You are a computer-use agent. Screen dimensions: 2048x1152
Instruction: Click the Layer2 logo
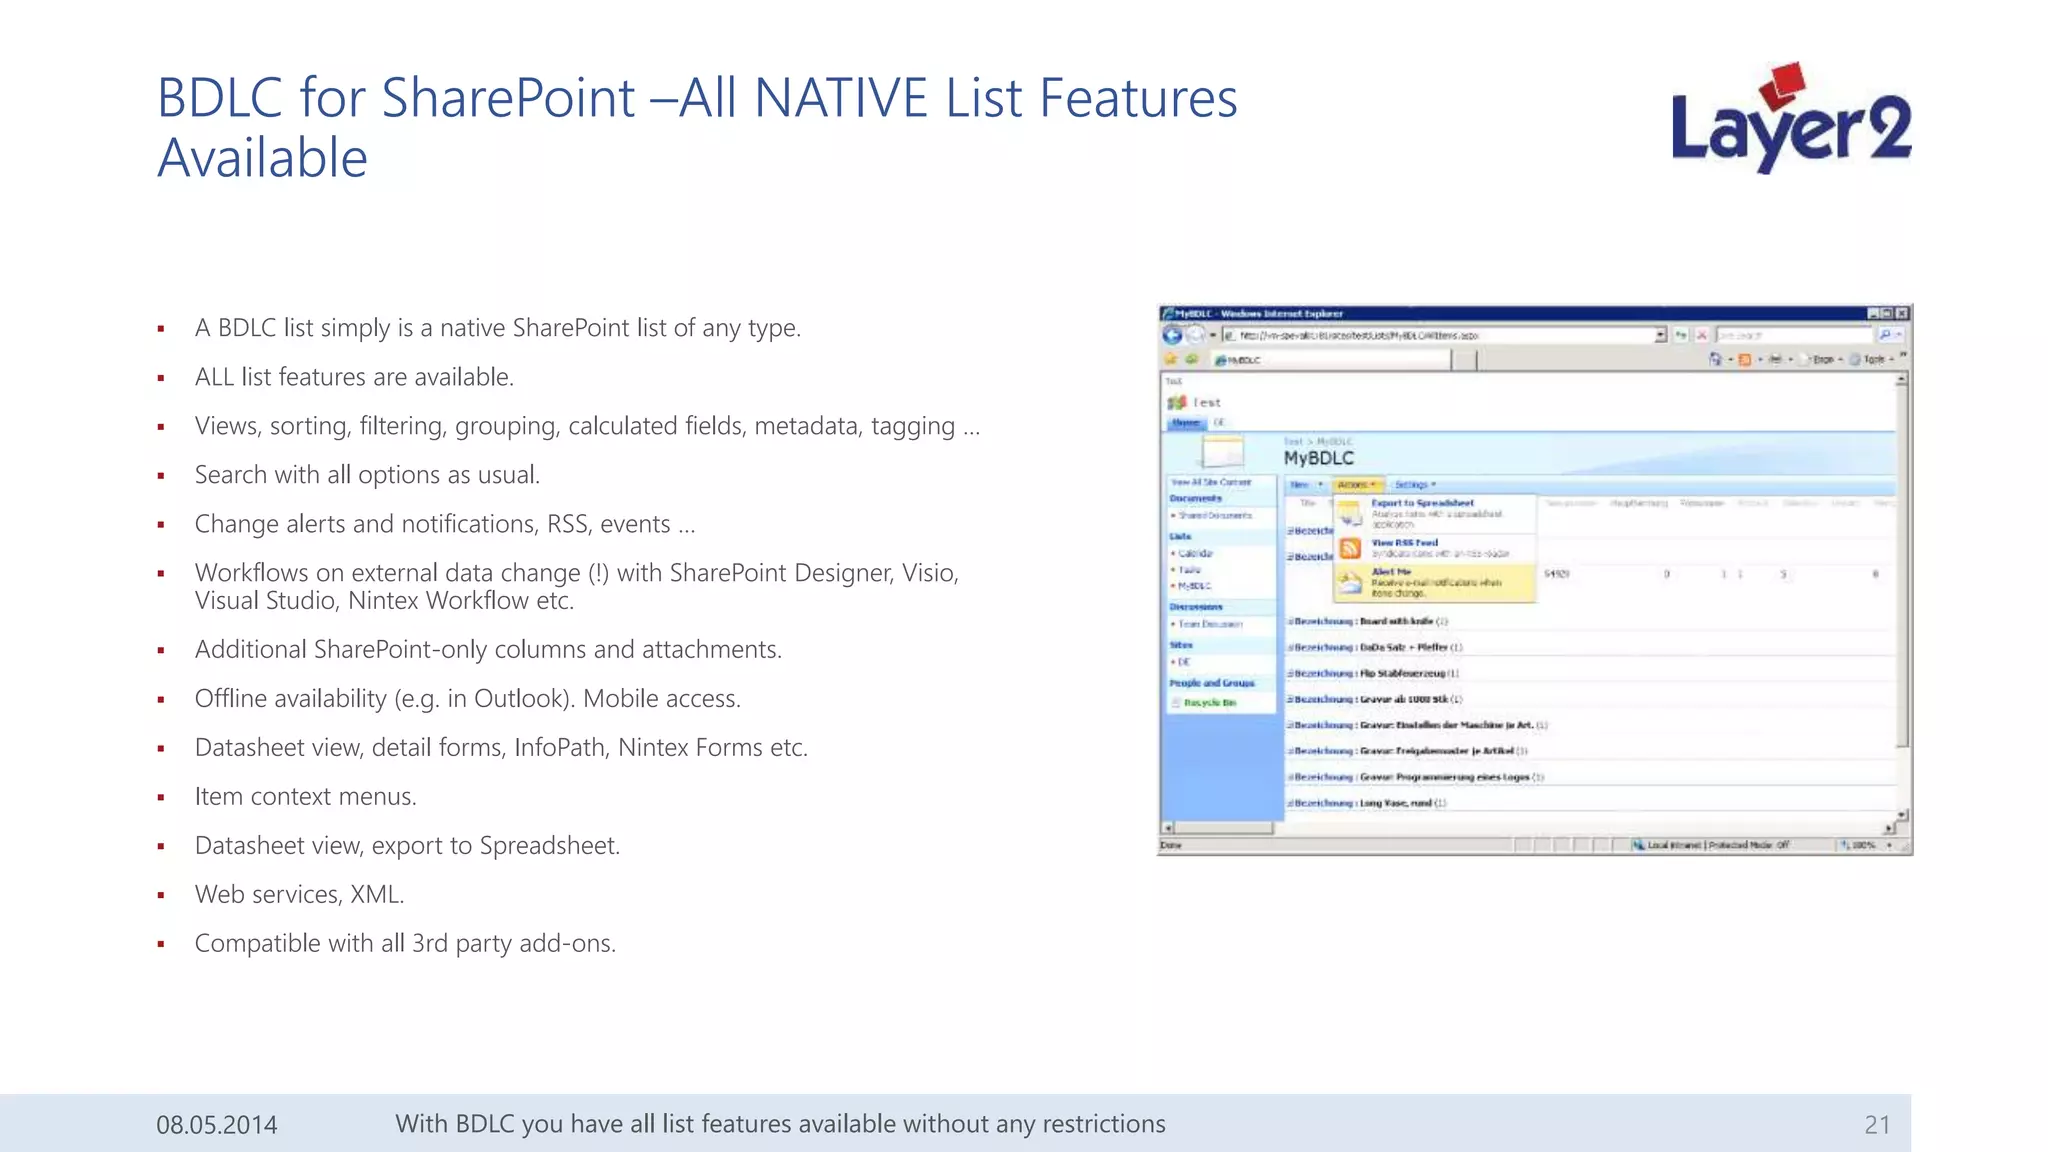tap(1791, 118)
